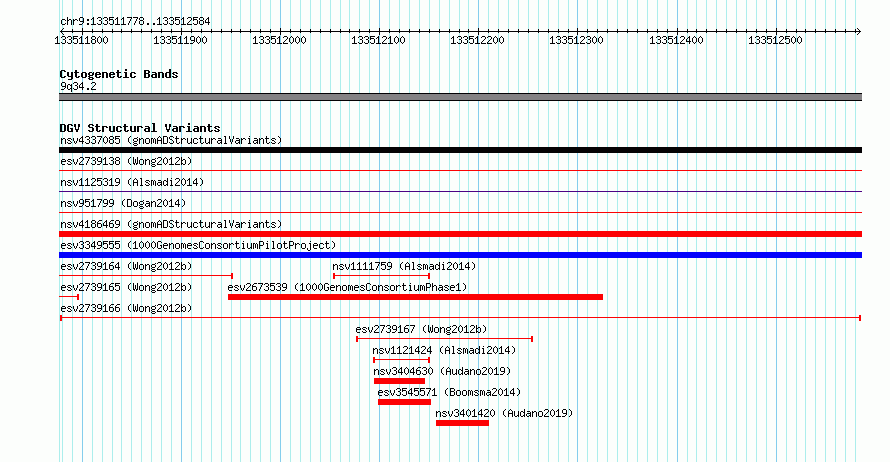Click the DGV Structural Variants track title
This screenshot has width=890, height=462.
pos(140,128)
